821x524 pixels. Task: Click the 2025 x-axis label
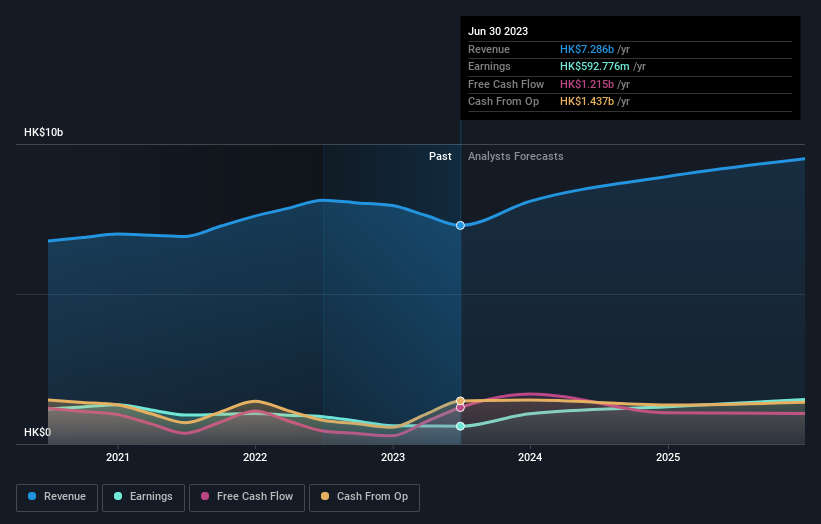coord(668,458)
